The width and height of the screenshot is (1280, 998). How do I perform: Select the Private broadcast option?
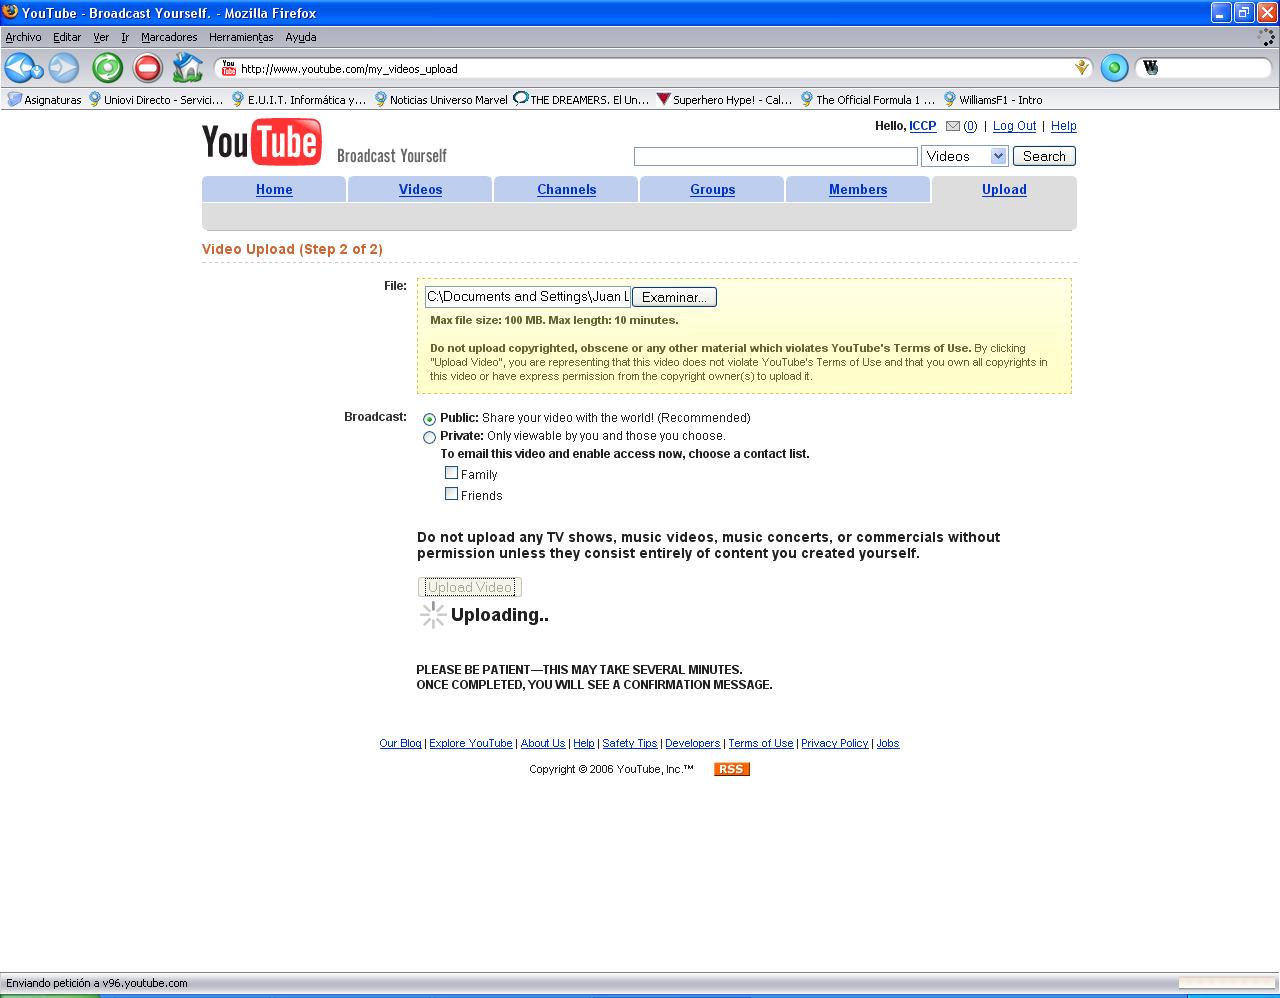tap(429, 437)
